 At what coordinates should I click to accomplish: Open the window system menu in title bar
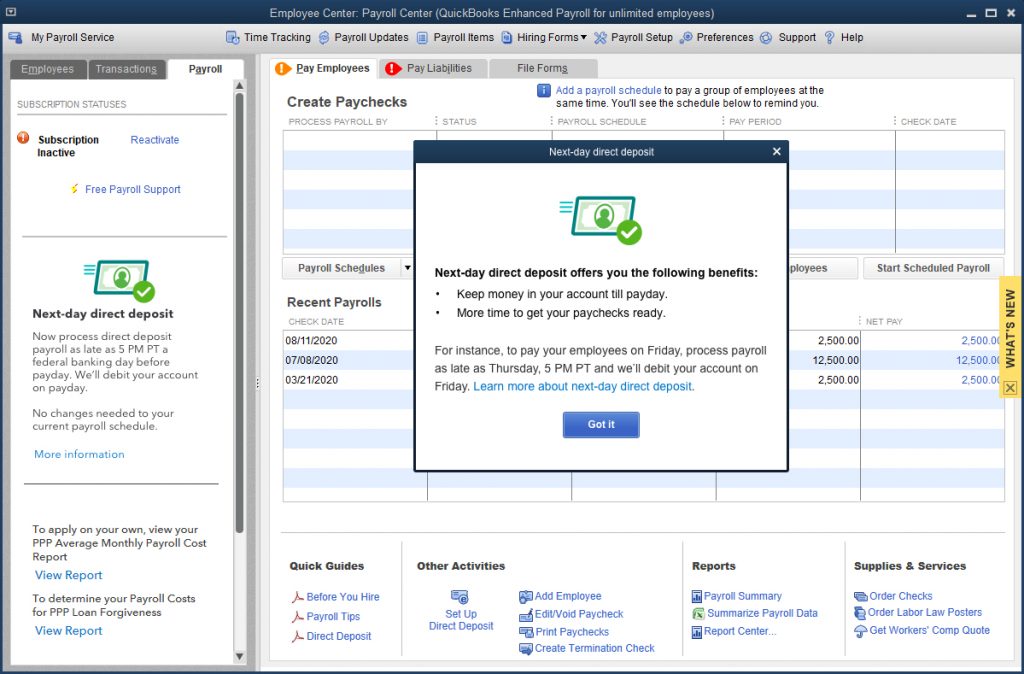11,12
